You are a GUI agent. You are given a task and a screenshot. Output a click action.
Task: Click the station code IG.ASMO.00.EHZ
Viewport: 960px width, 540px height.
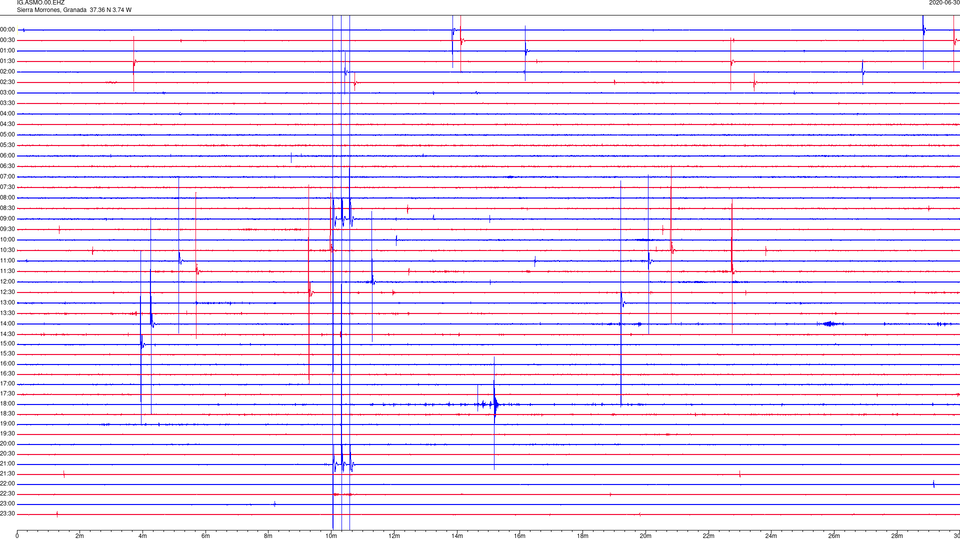tap(40, 3)
